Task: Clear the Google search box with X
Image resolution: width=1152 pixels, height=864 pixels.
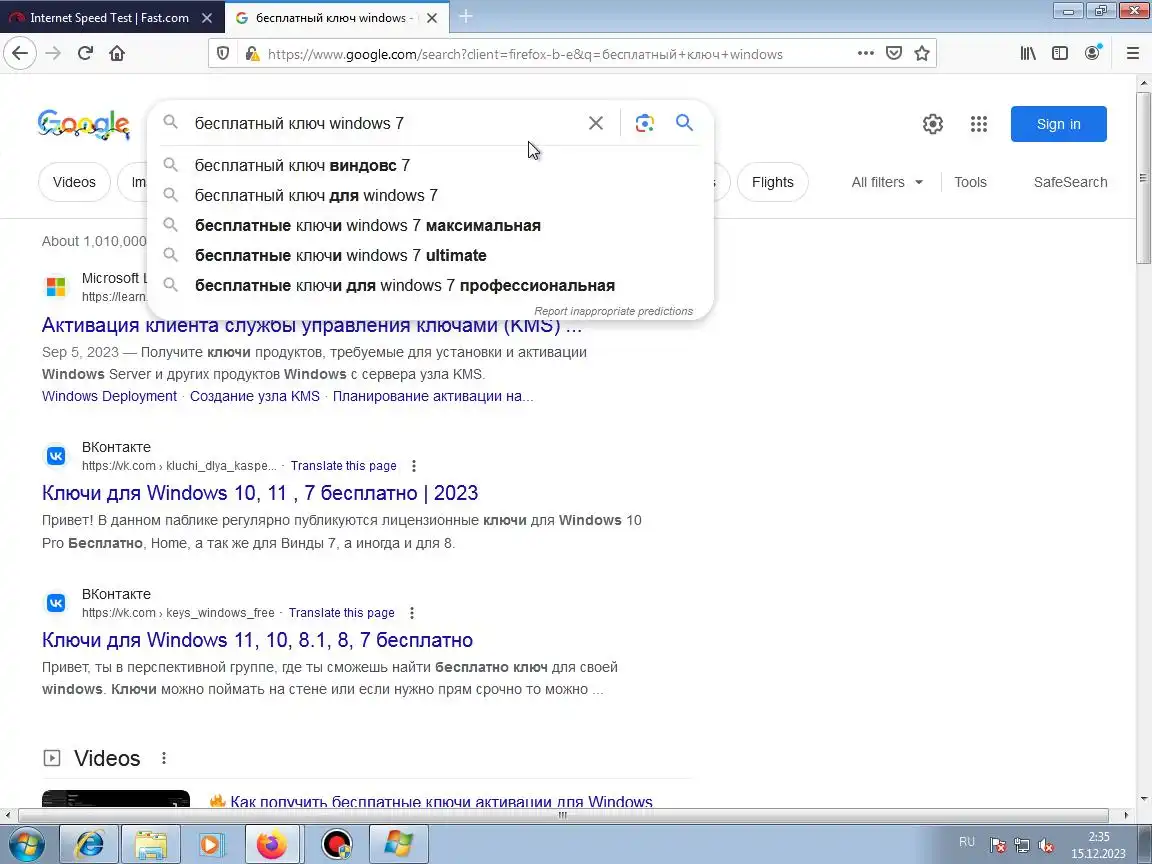Action: [x=596, y=123]
